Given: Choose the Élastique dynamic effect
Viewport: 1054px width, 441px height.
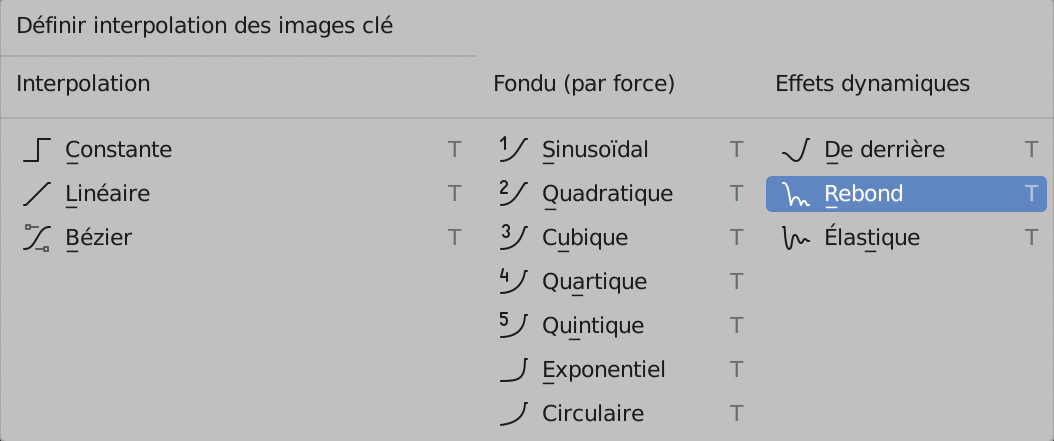Looking at the screenshot, I should click(x=872, y=238).
